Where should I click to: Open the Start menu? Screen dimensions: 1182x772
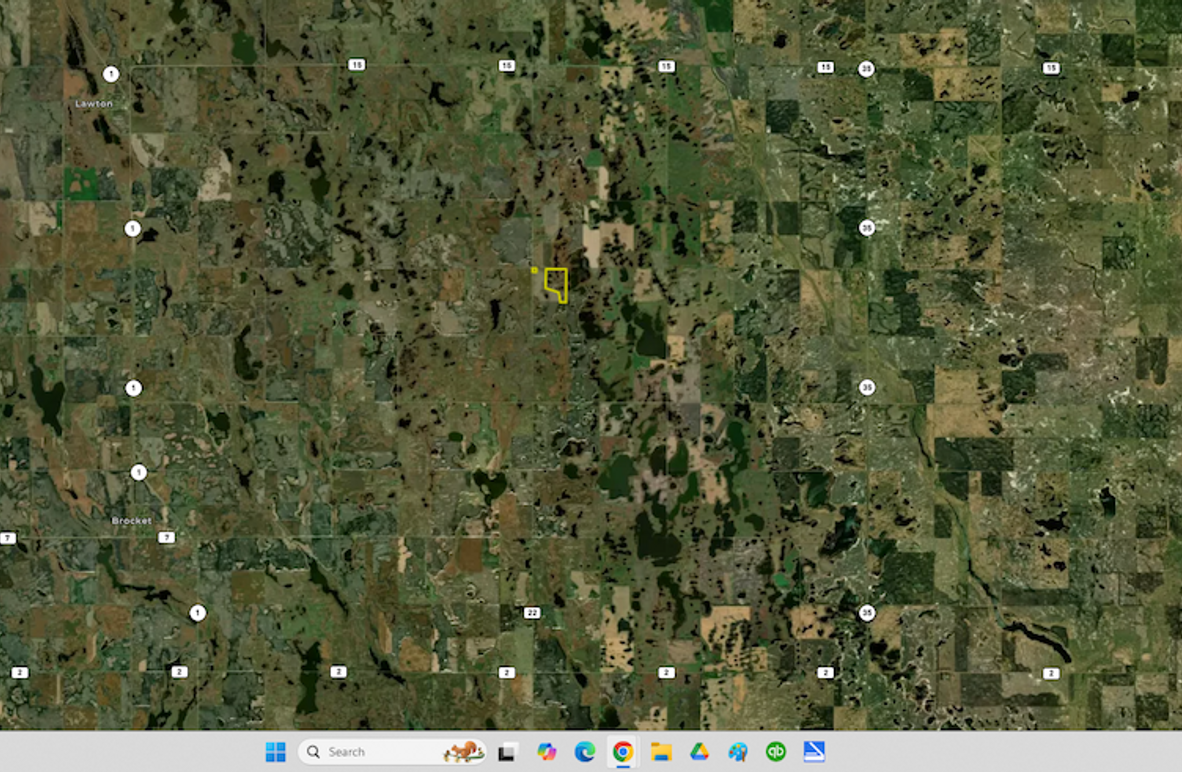[276, 751]
